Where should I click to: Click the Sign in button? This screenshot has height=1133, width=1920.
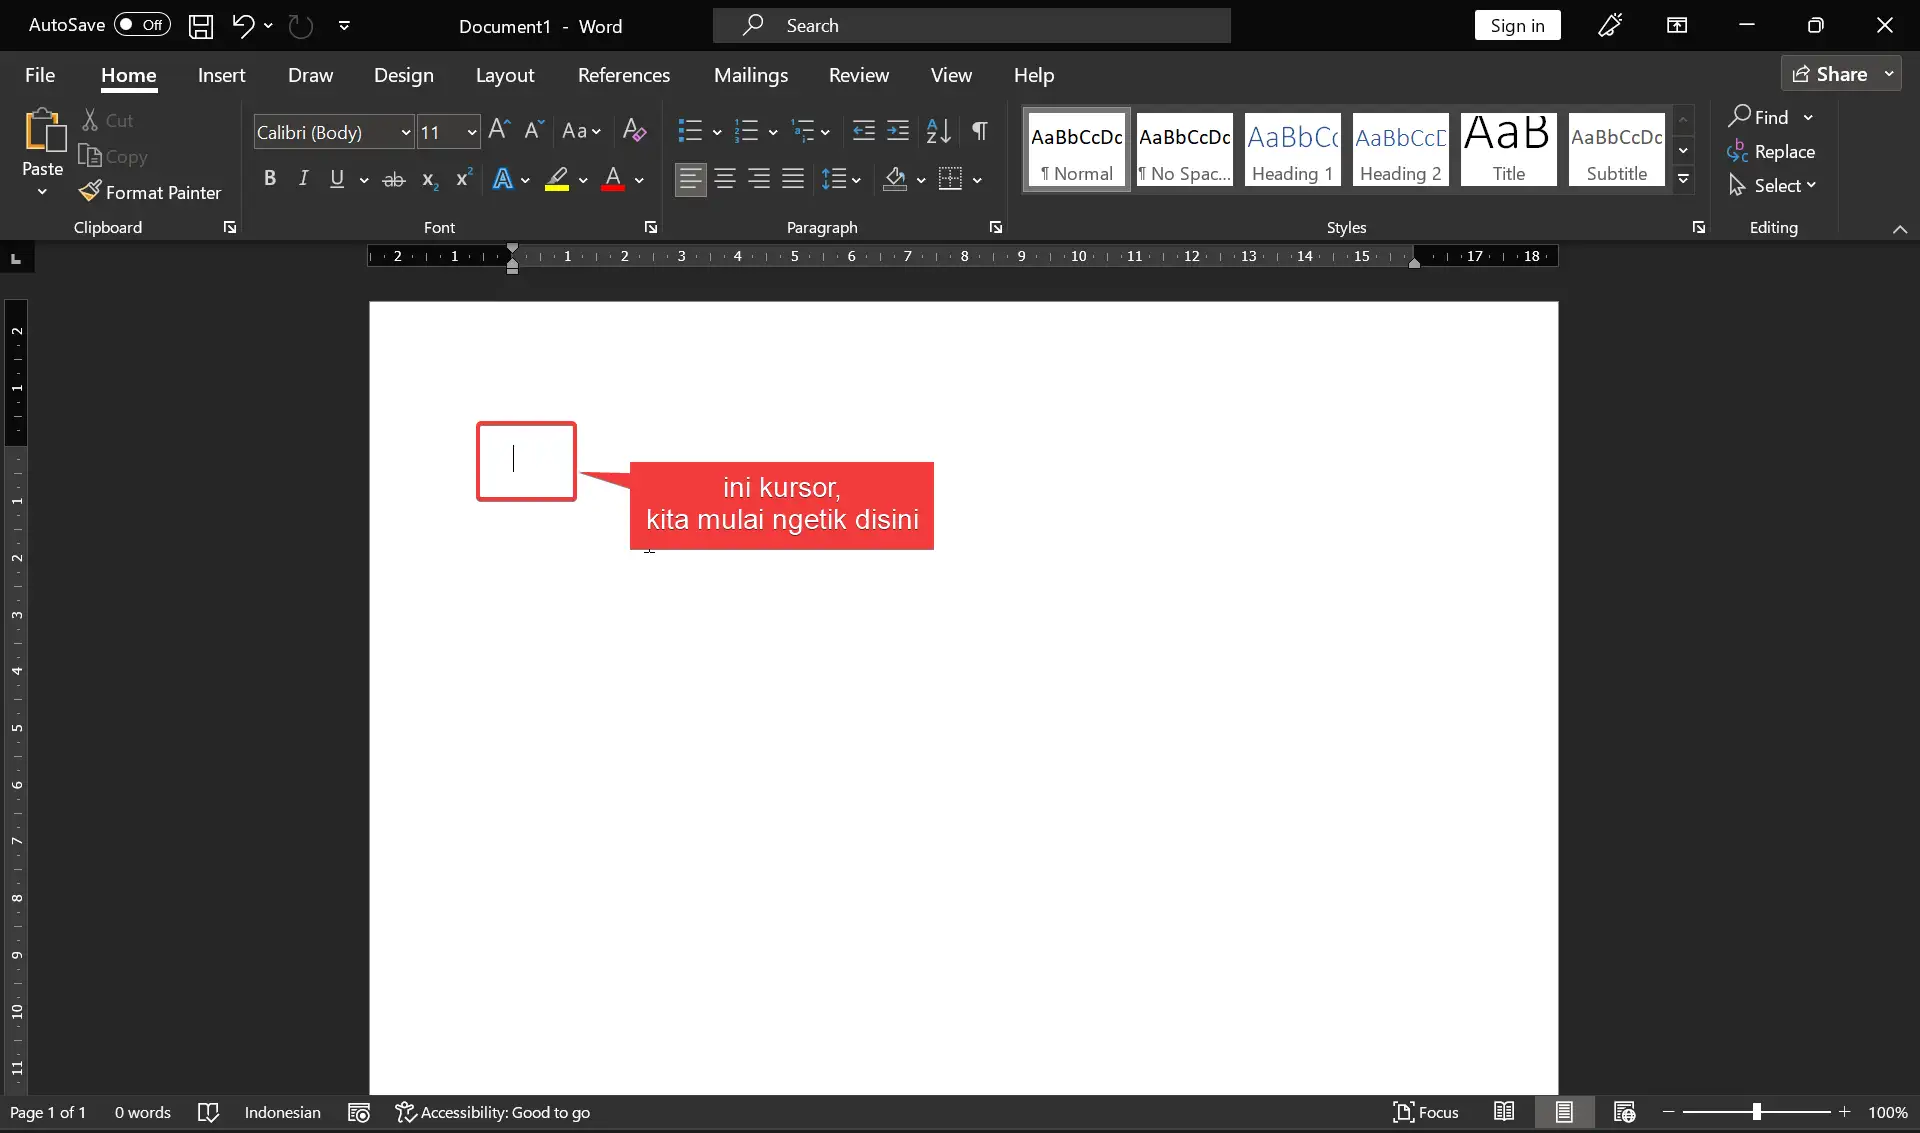click(1517, 25)
